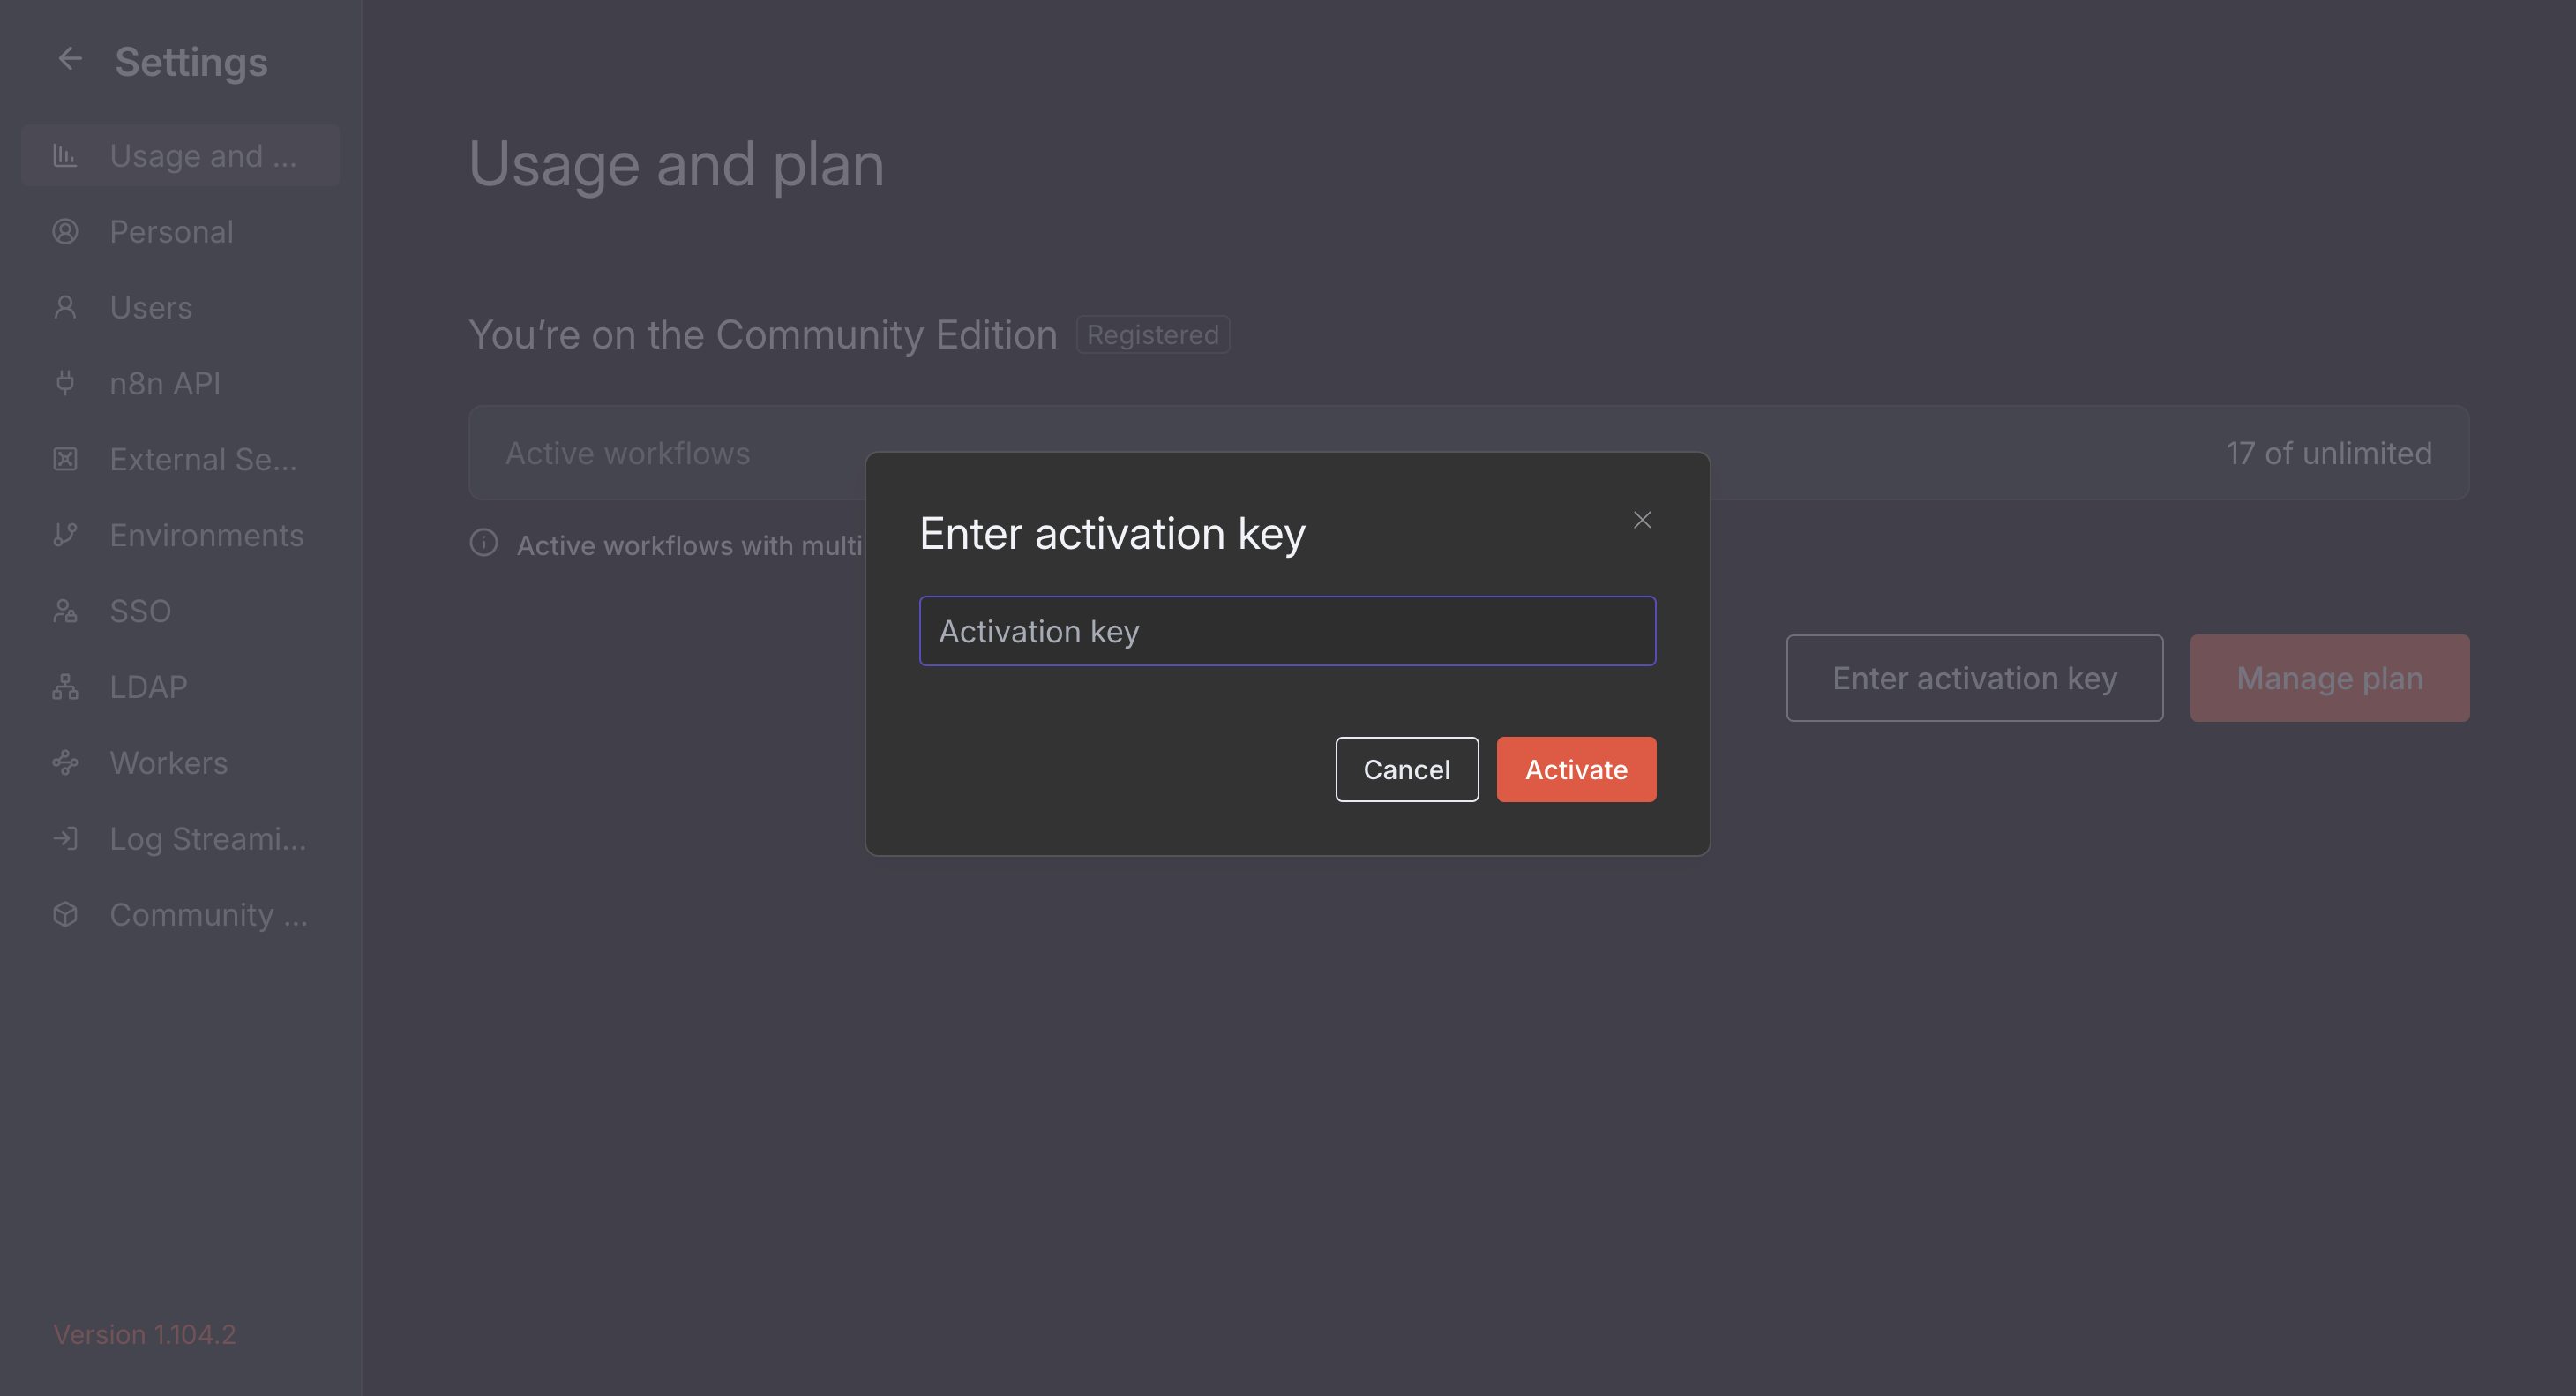Click the Version 1.104.2 link
2576x1396 pixels.
(x=145, y=1334)
